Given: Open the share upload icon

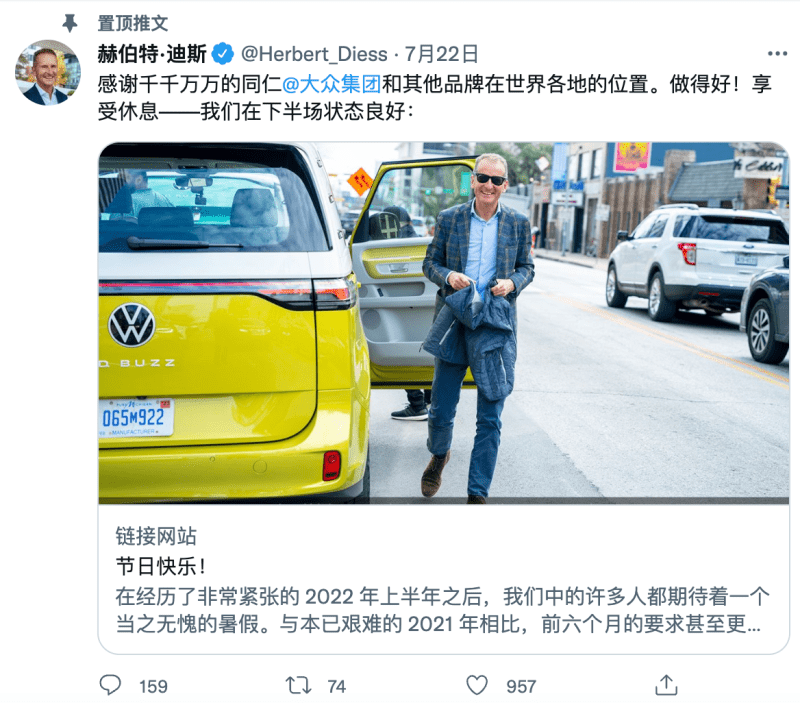Looking at the screenshot, I should point(666,685).
